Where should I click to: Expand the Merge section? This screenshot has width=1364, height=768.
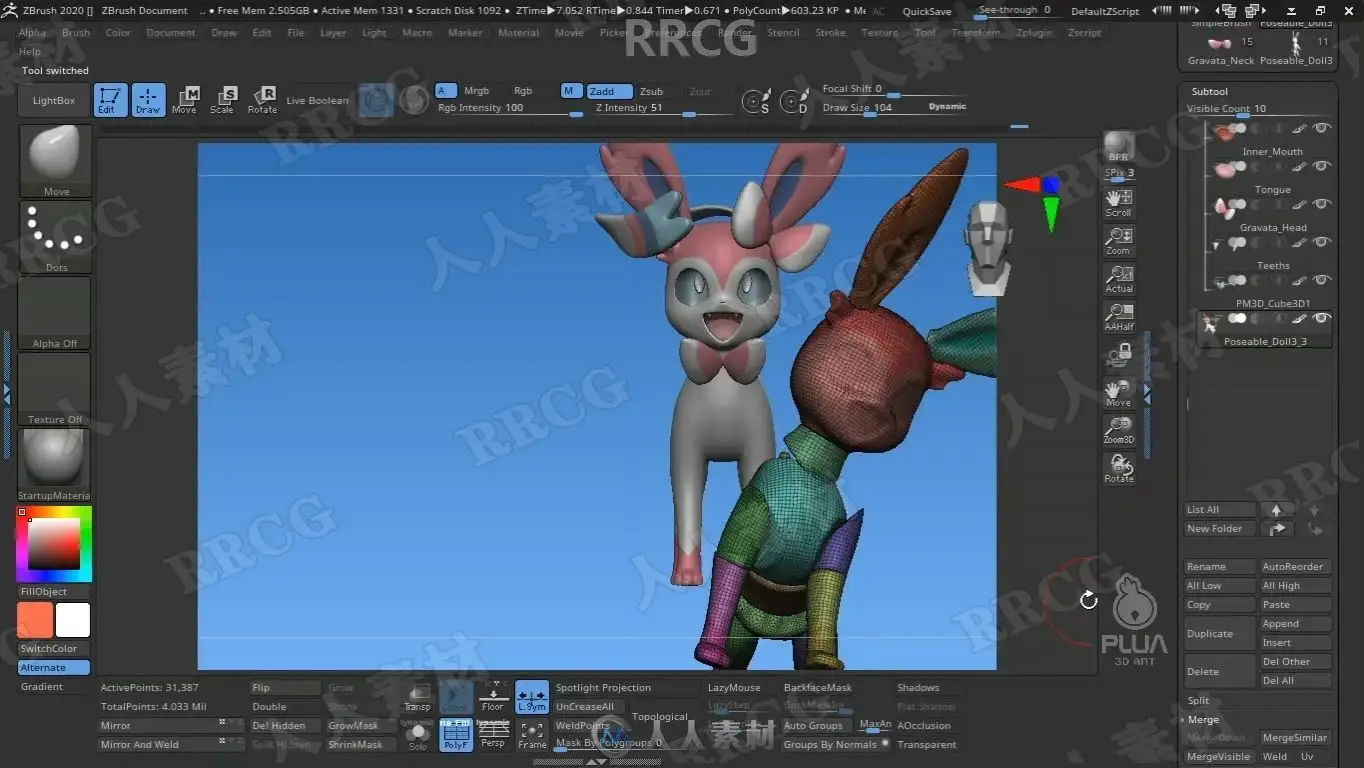pyautogui.click(x=1203, y=720)
